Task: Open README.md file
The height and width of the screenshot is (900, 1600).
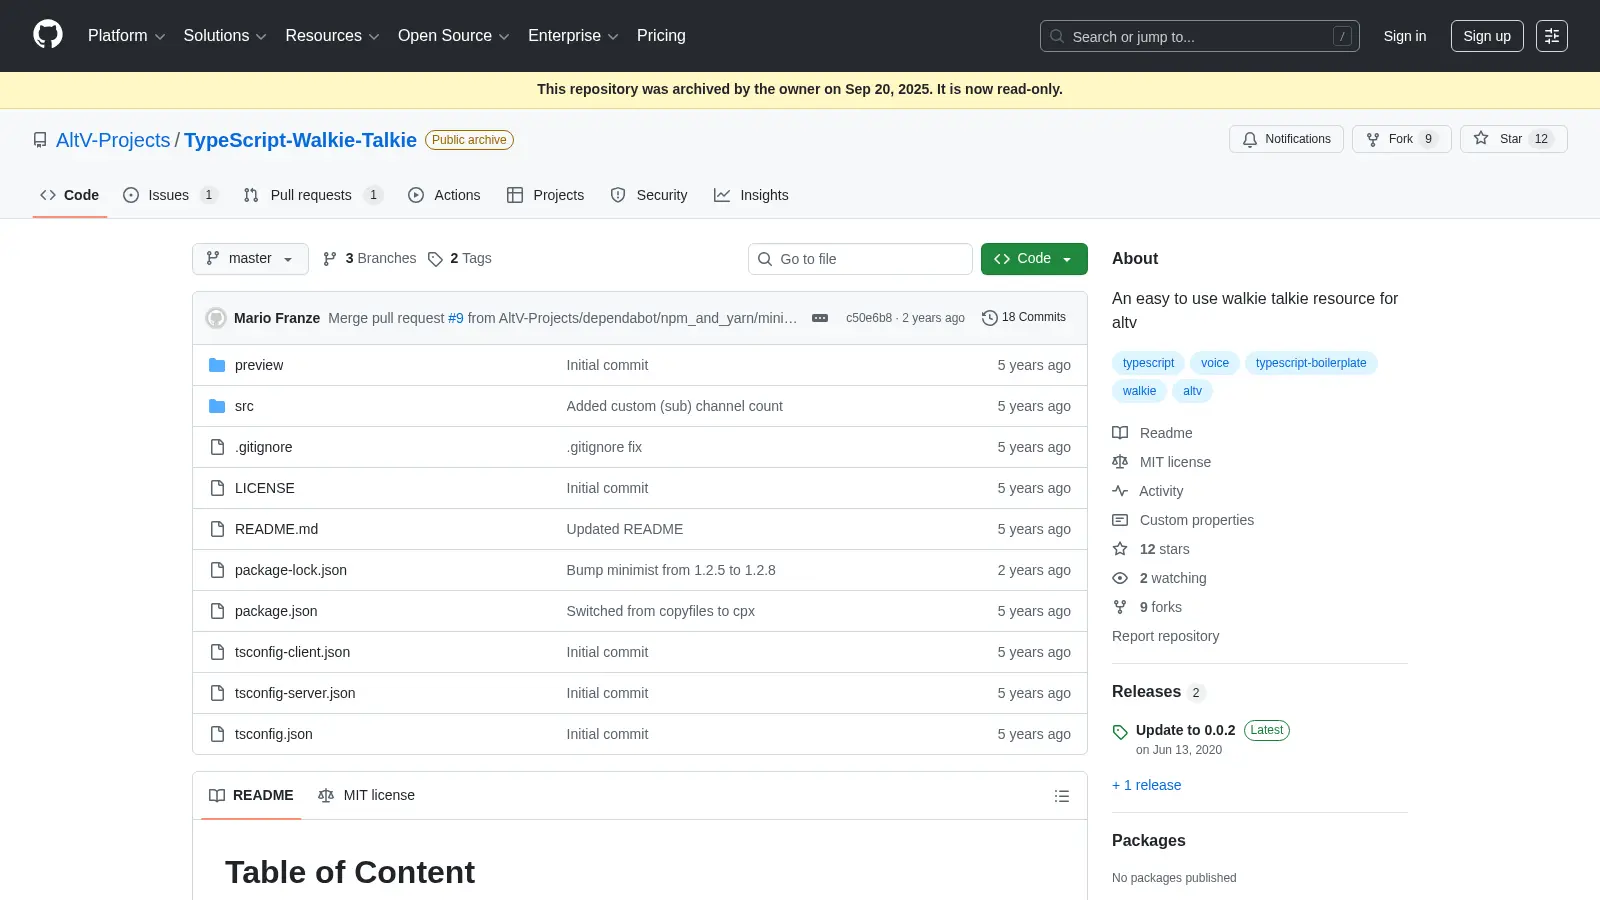Action: [x=276, y=529]
